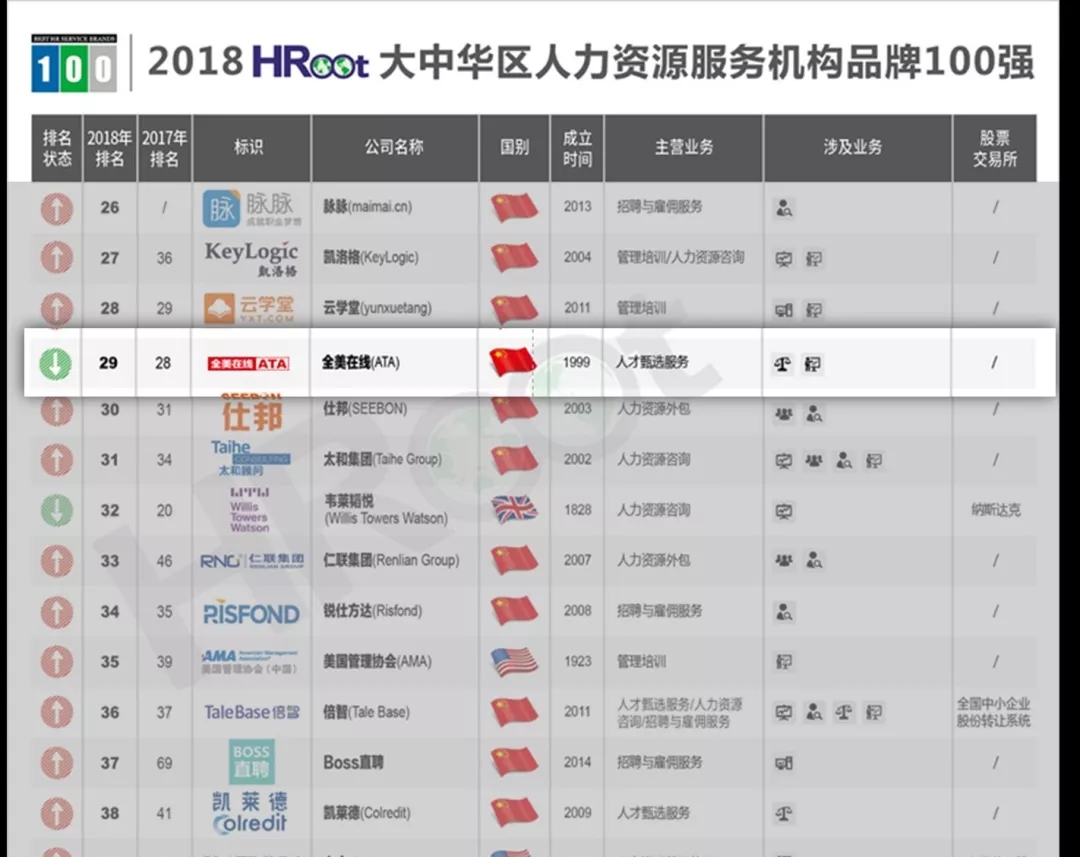Click the 主营业务 column header
The image size is (1080, 857).
pos(684,147)
